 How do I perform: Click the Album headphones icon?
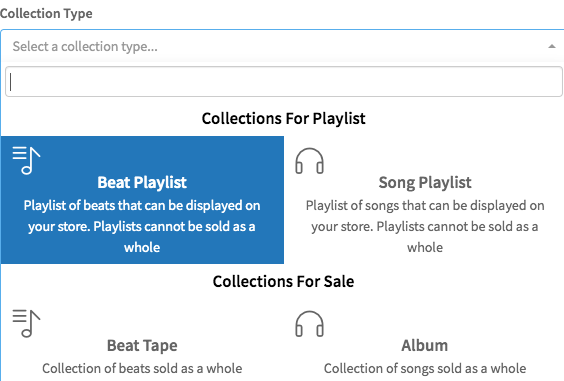tap(309, 324)
